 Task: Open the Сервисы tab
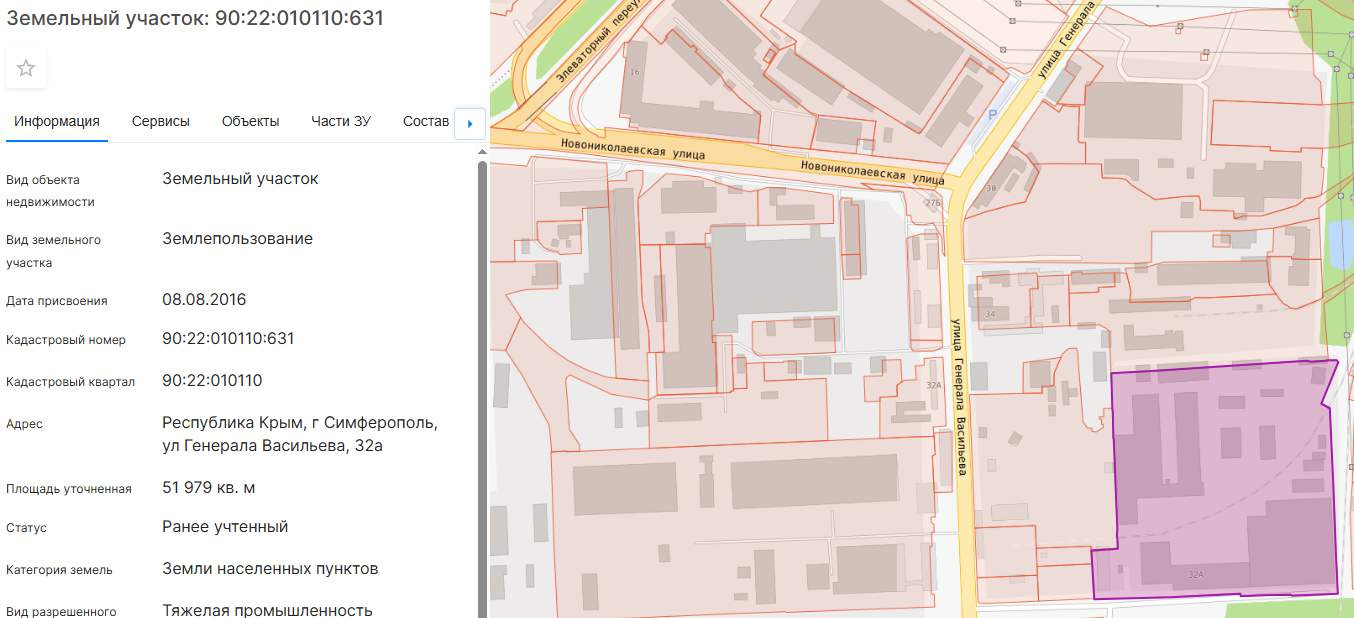click(160, 121)
